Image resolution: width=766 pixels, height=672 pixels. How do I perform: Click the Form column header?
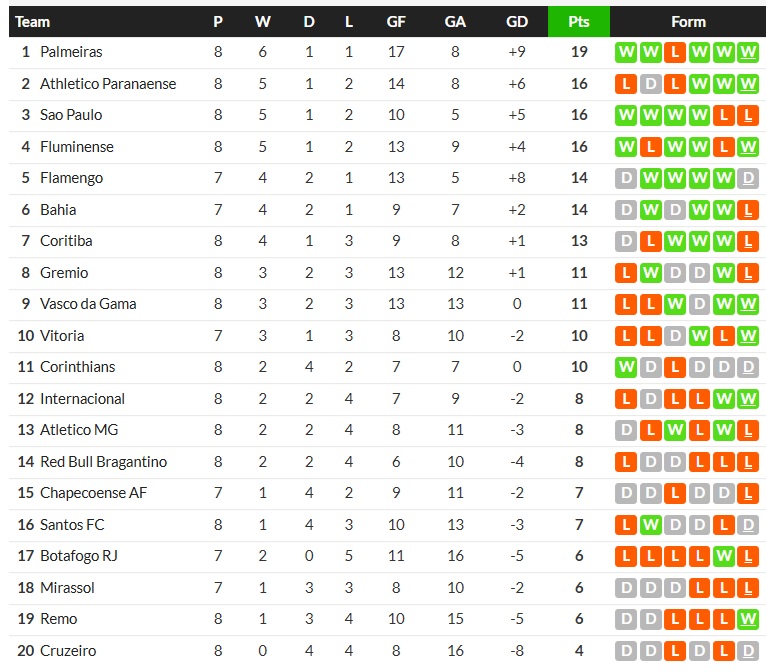[x=688, y=21]
